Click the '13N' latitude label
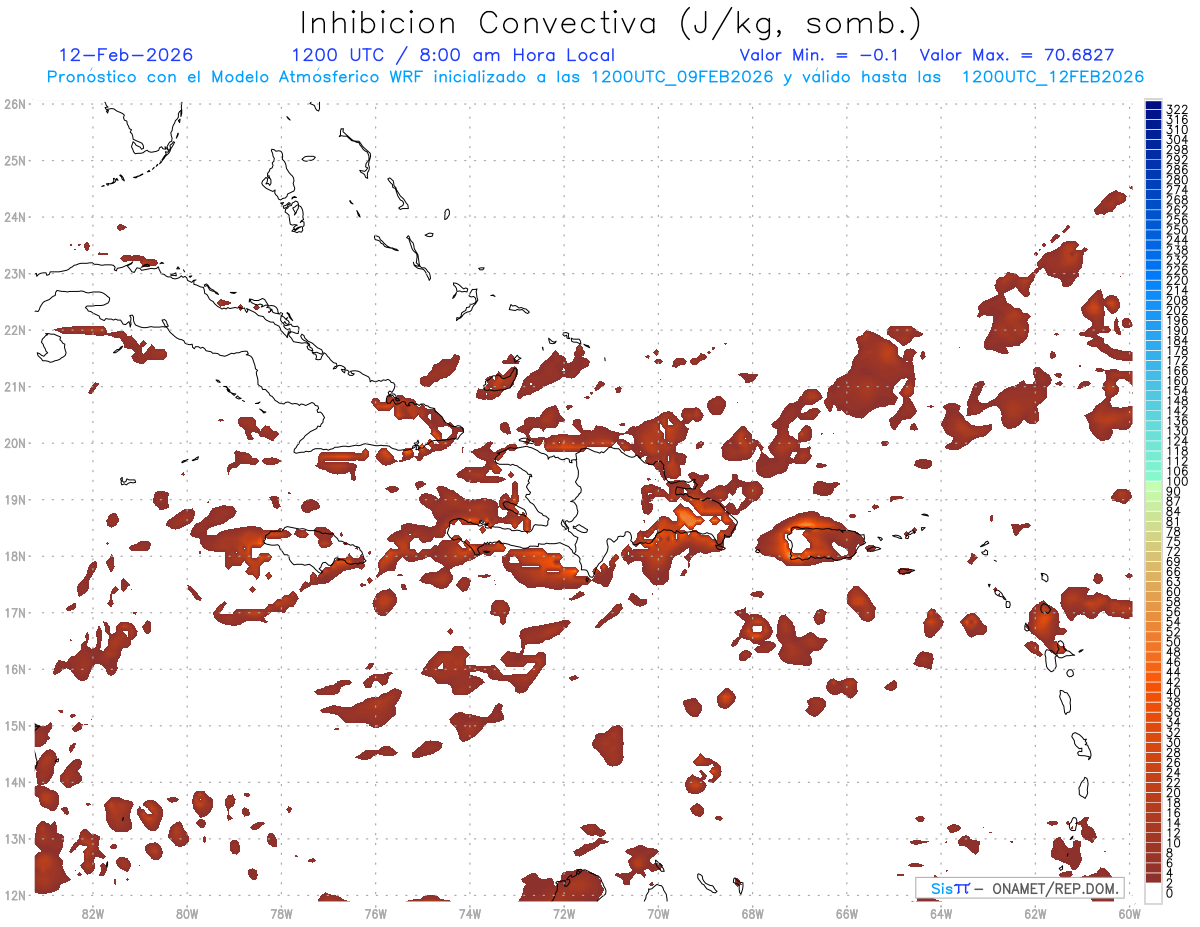Image resolution: width=1200 pixels, height=927 pixels. coord(15,838)
